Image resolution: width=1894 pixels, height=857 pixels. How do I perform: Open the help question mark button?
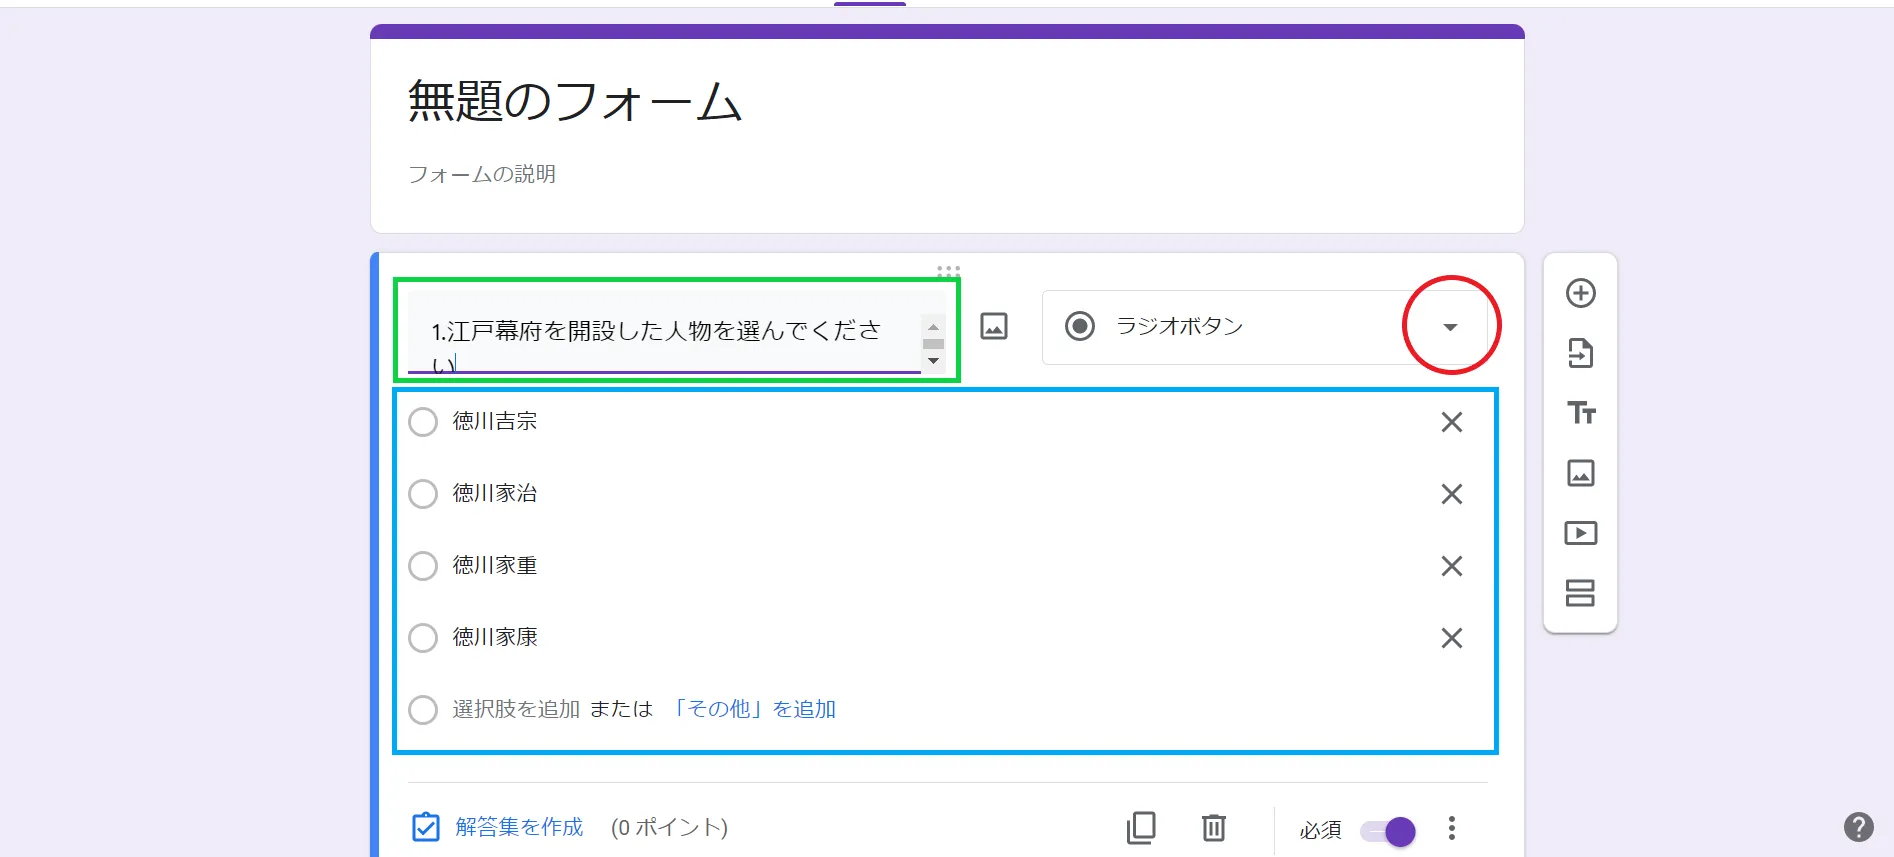point(1858,827)
